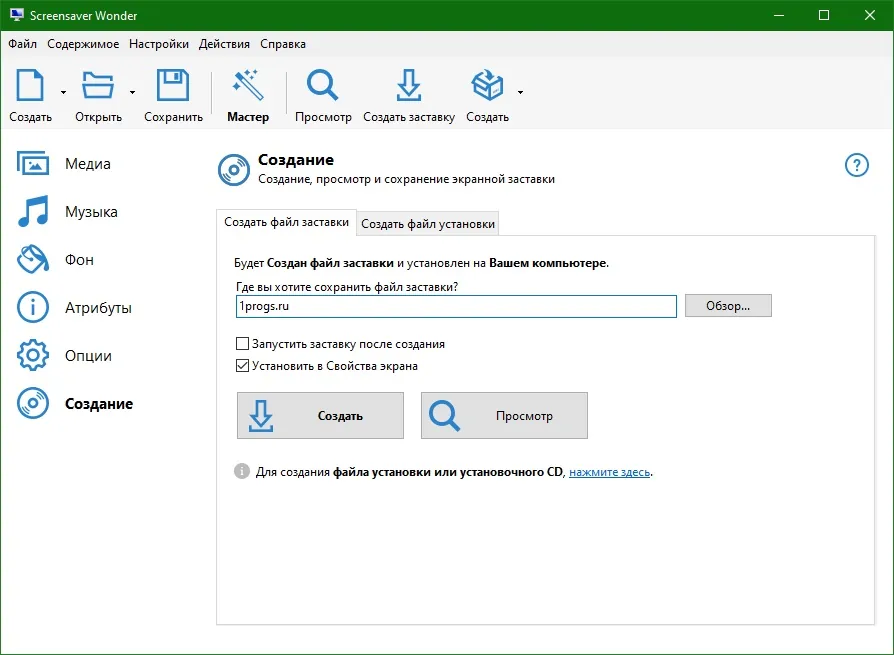The height and width of the screenshot is (655, 894).
Task: Expand the arrow next to the package Создать icon
Action: pos(521,92)
